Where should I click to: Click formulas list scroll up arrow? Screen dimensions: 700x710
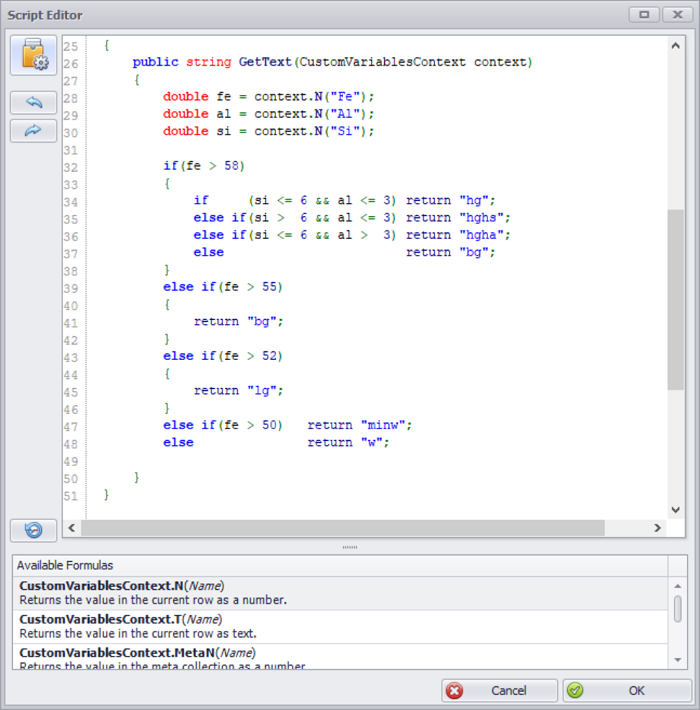678,586
